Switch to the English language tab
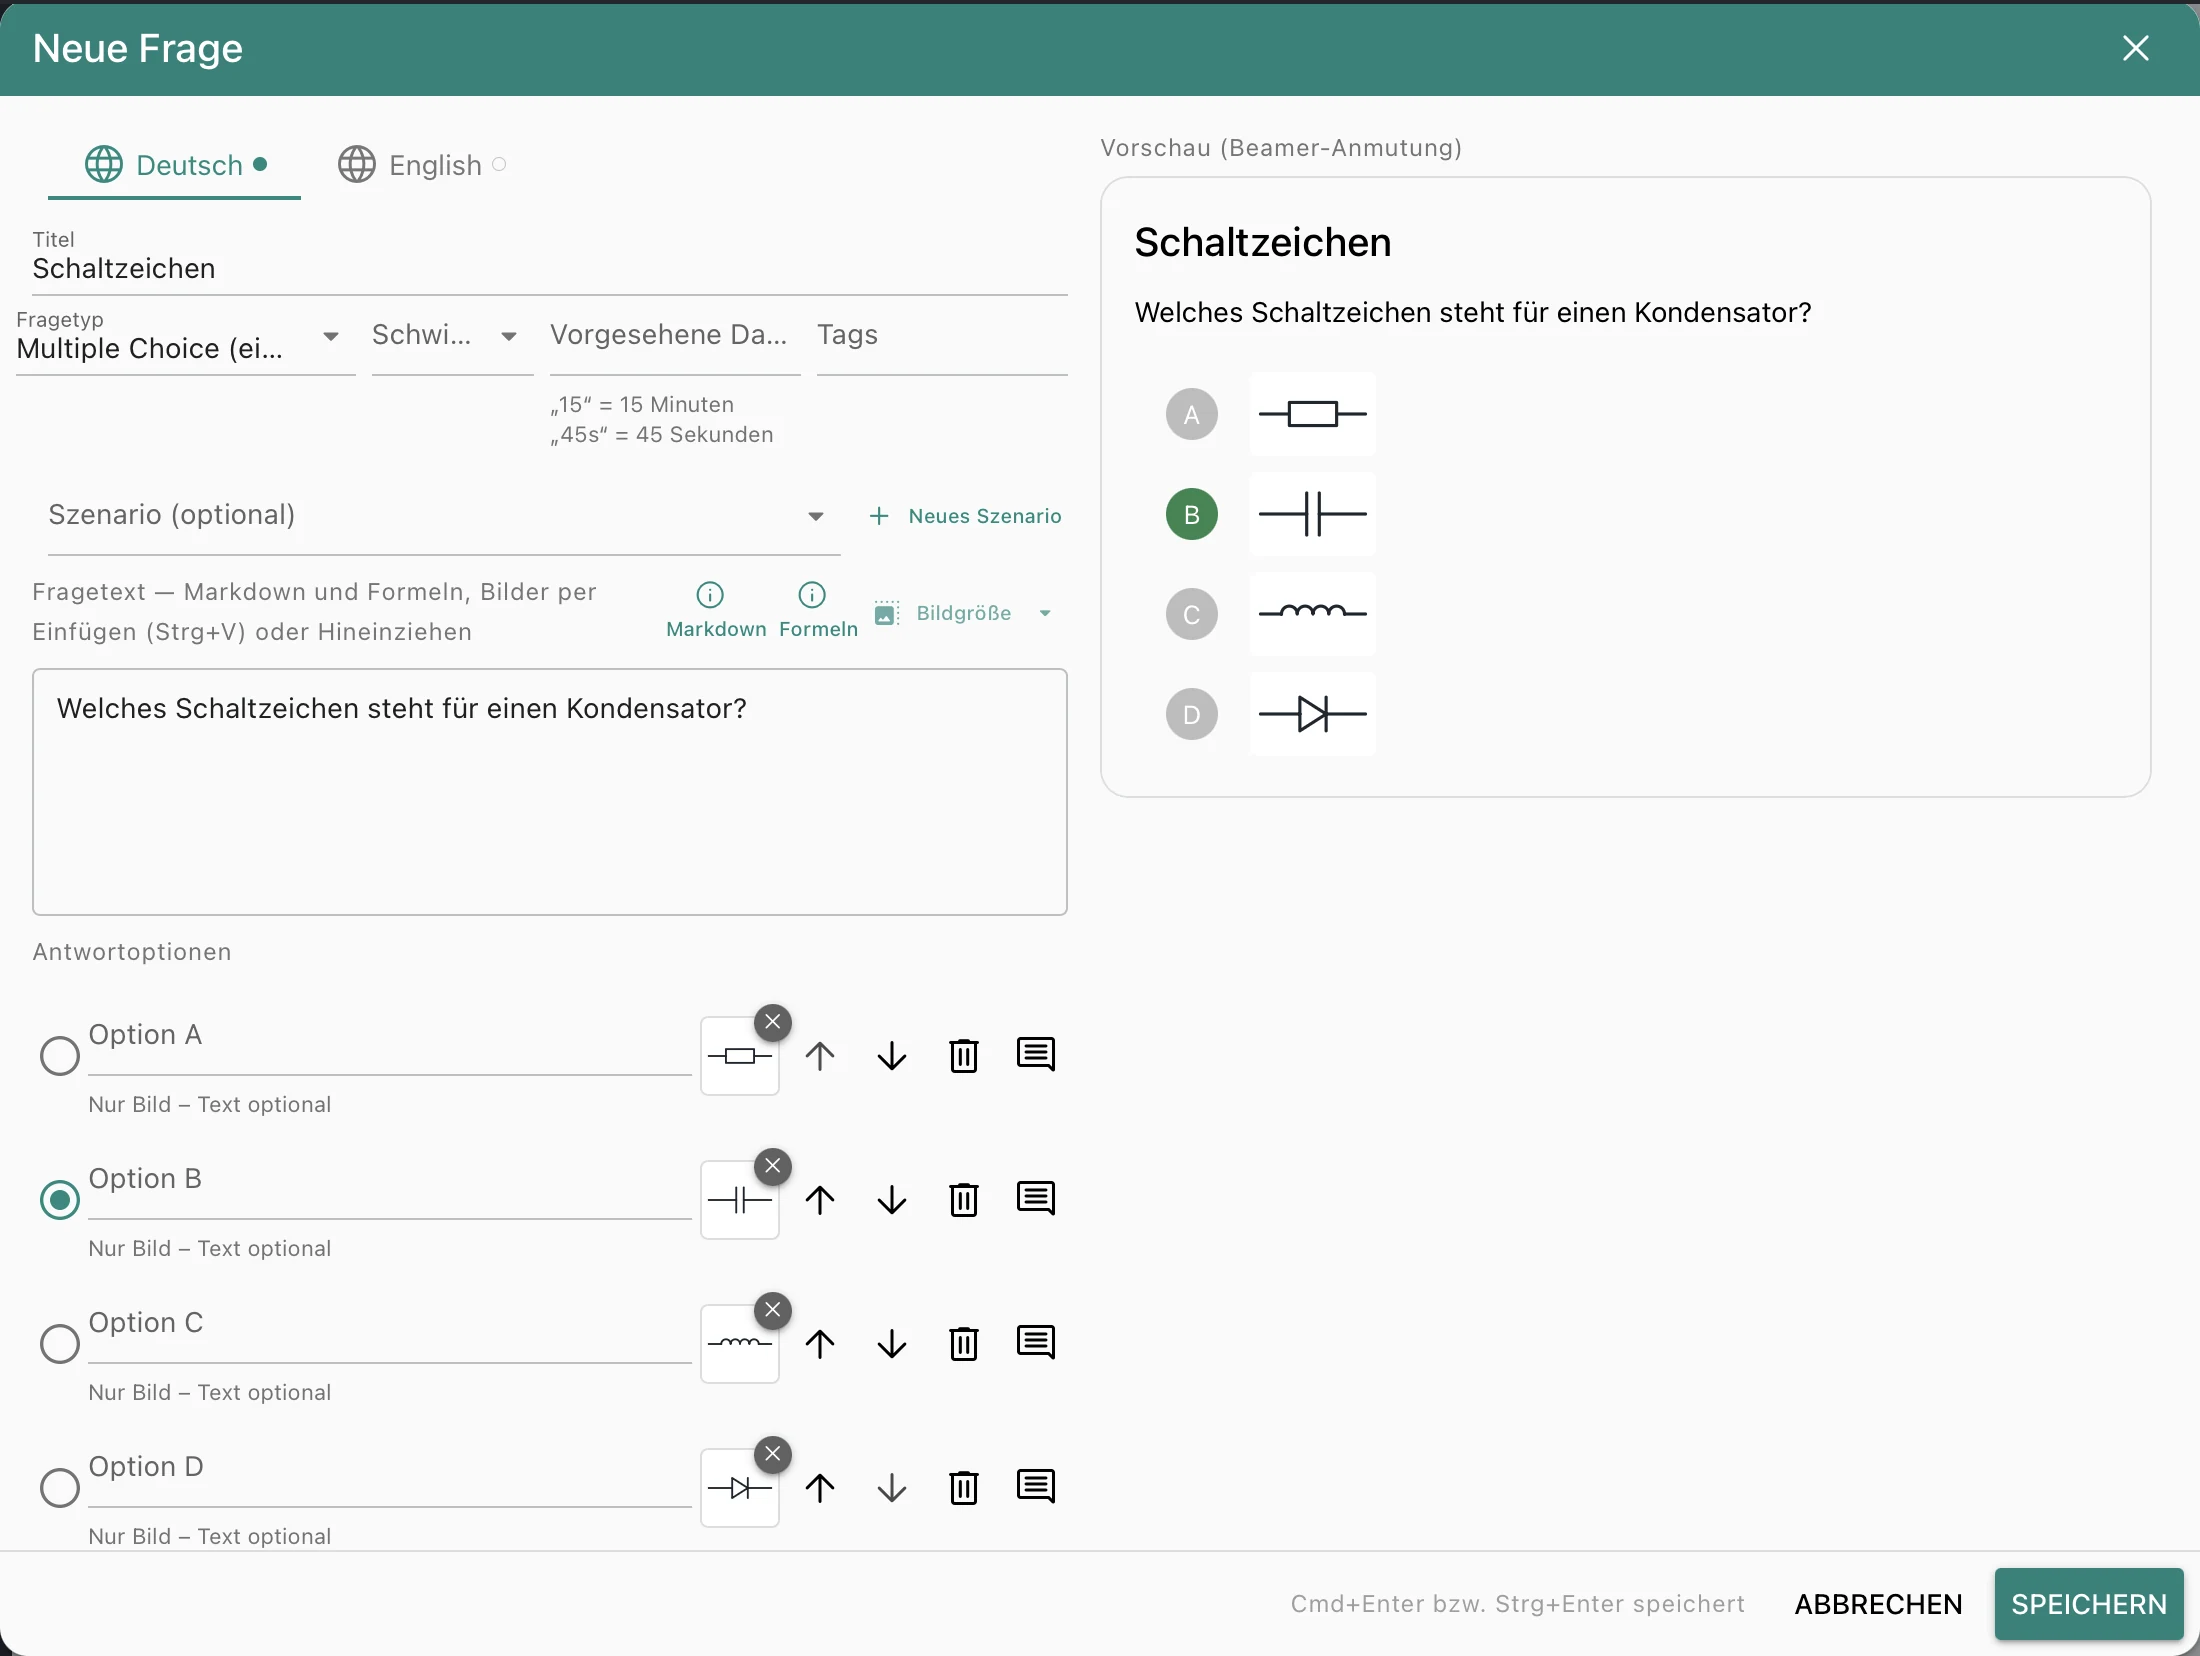The width and height of the screenshot is (2200, 1656). pos(422,165)
